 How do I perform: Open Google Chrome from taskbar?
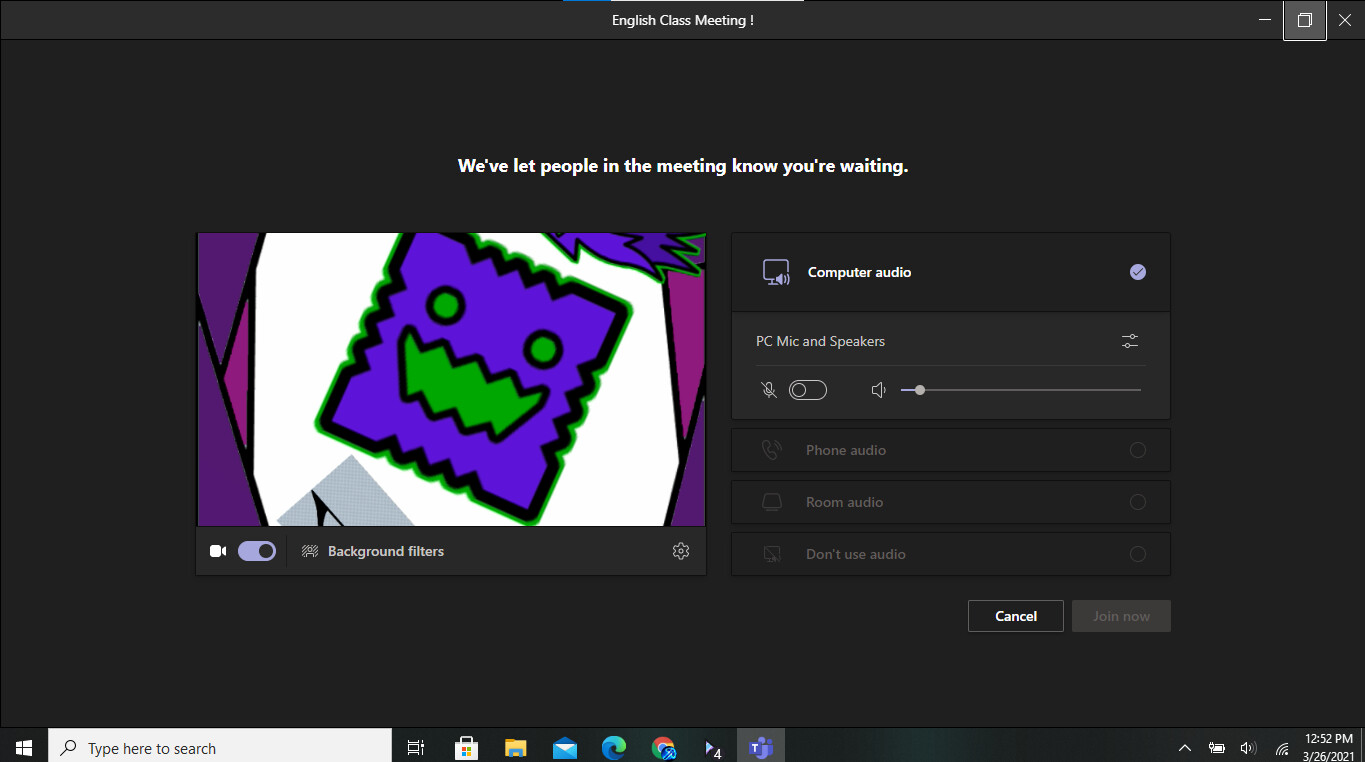click(663, 747)
